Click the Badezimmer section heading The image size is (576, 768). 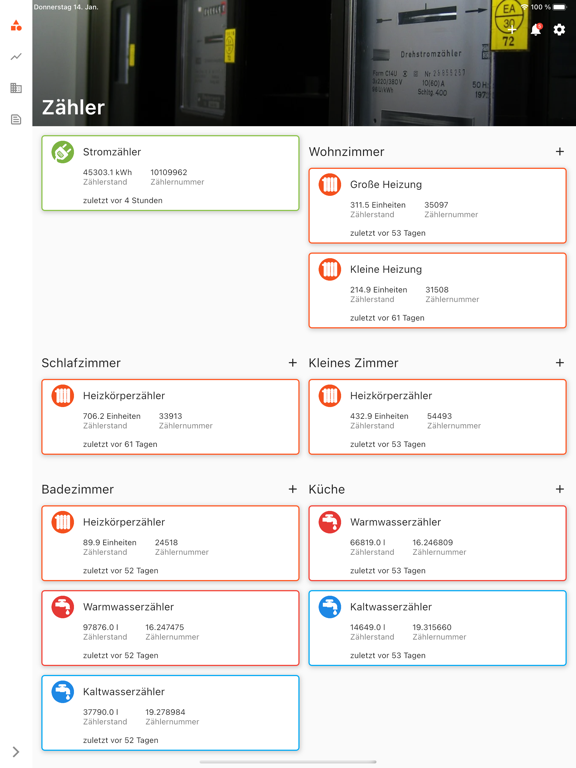77,489
